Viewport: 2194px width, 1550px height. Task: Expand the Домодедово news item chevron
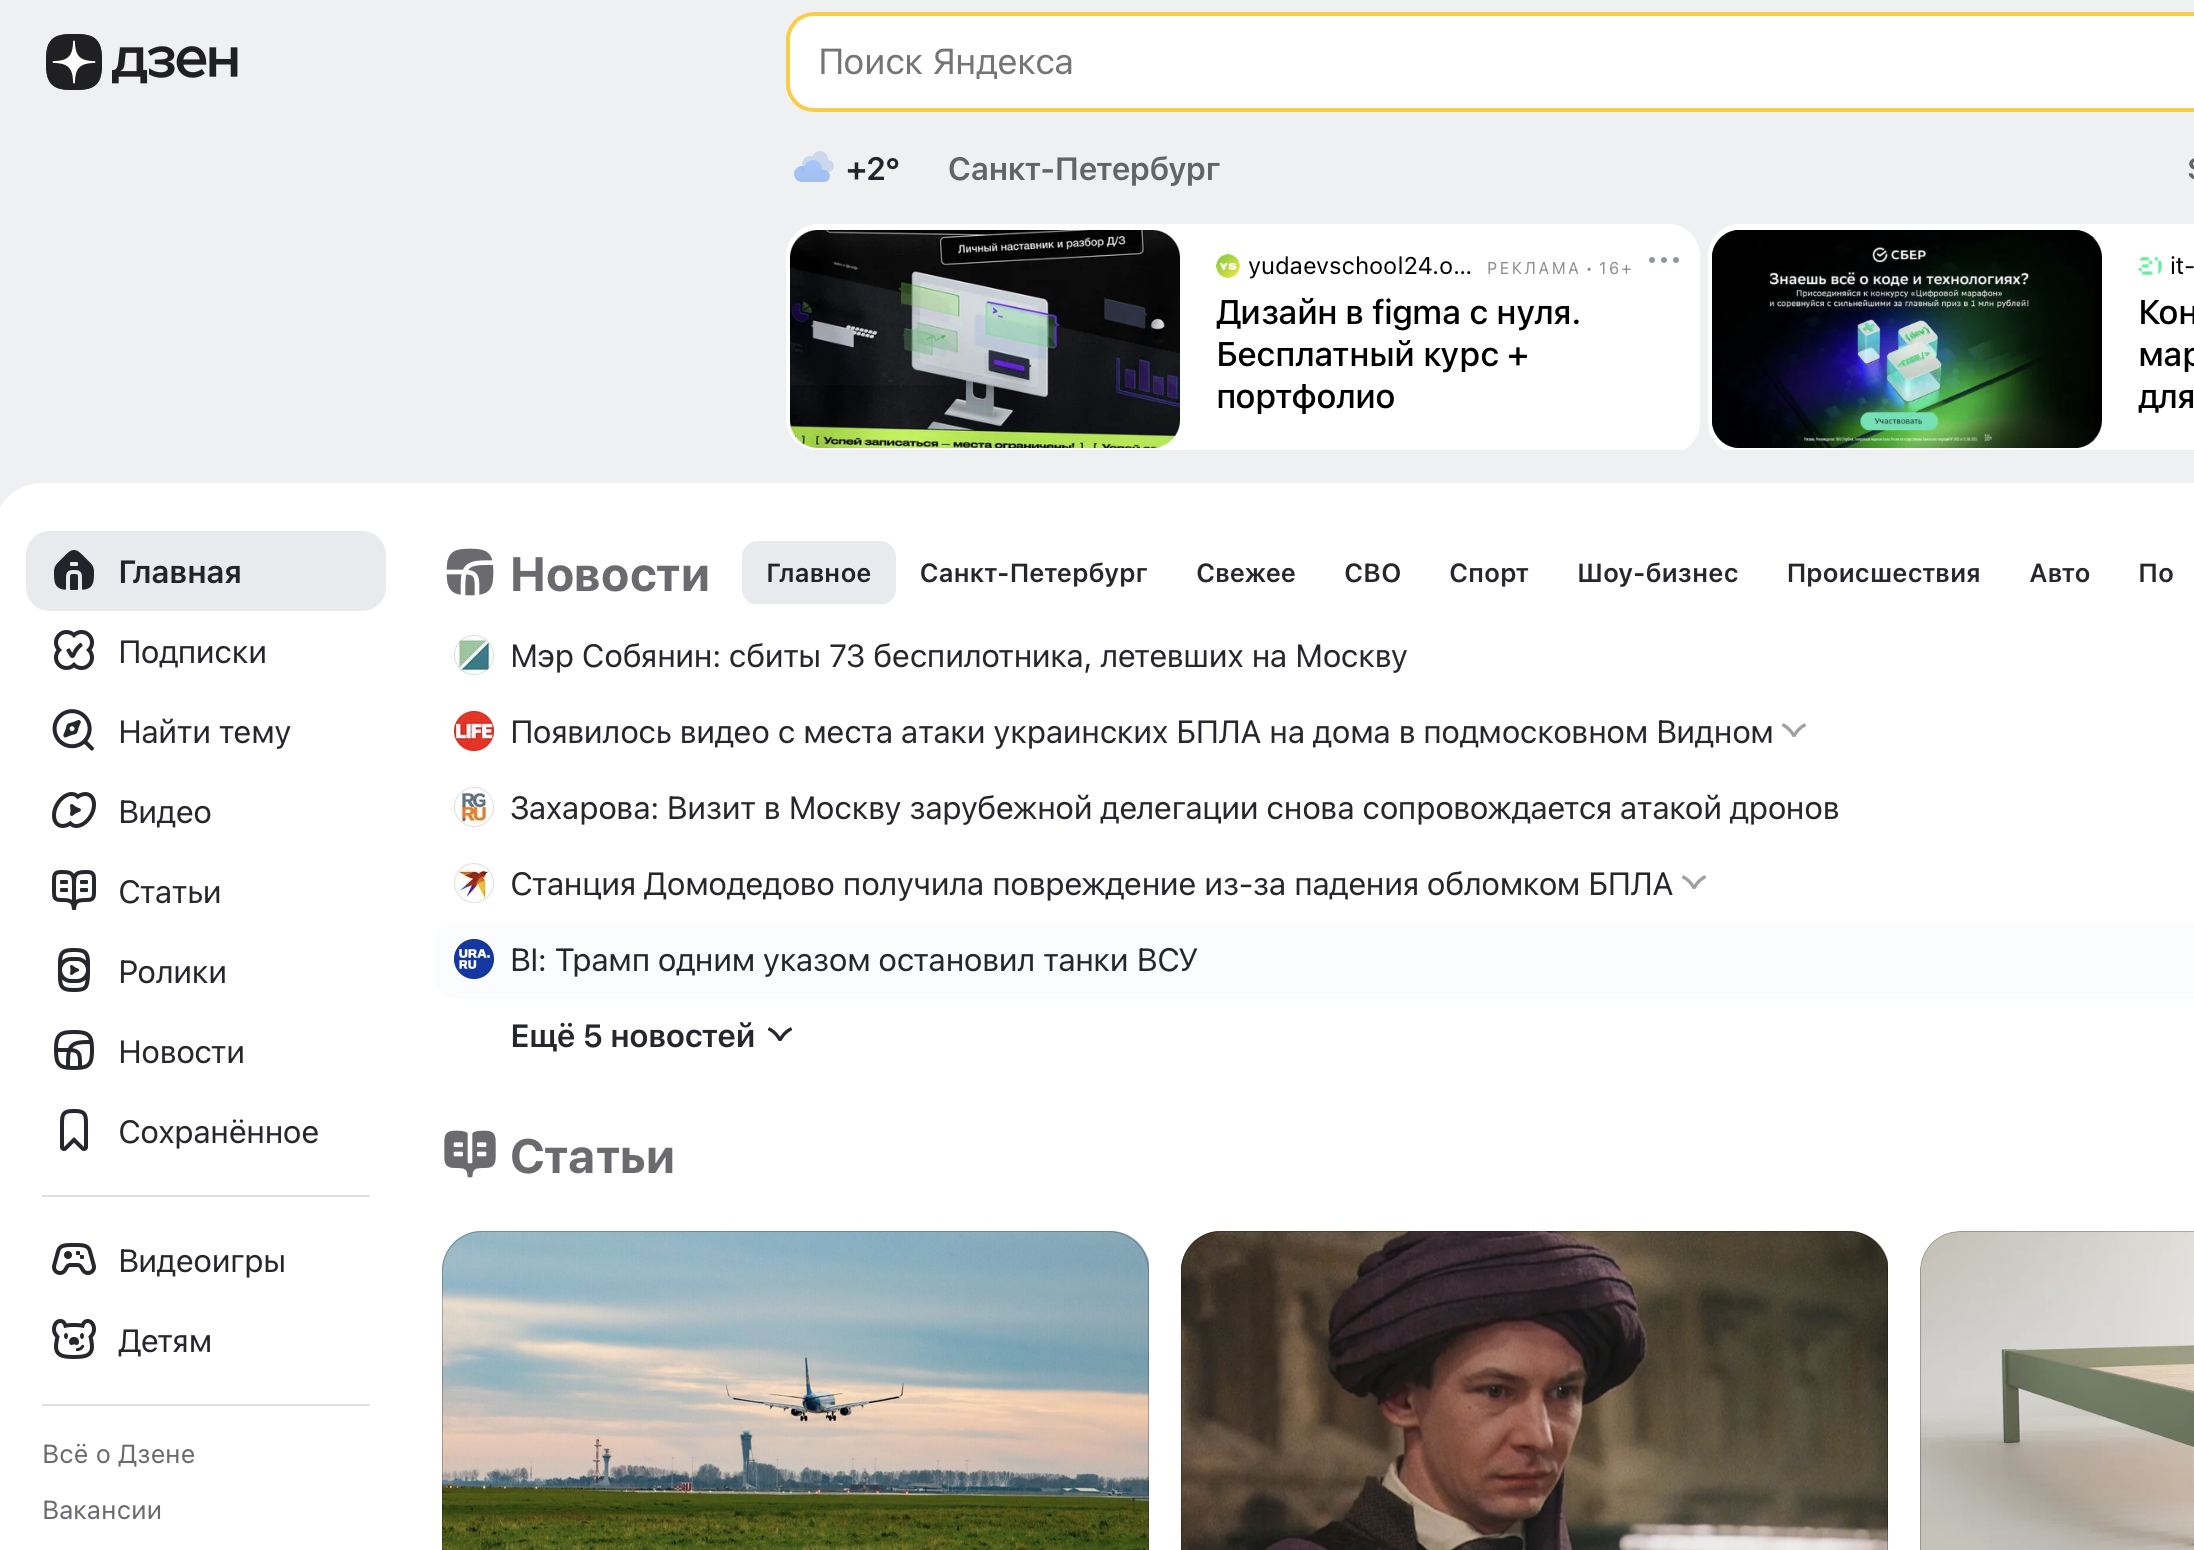point(1694,883)
